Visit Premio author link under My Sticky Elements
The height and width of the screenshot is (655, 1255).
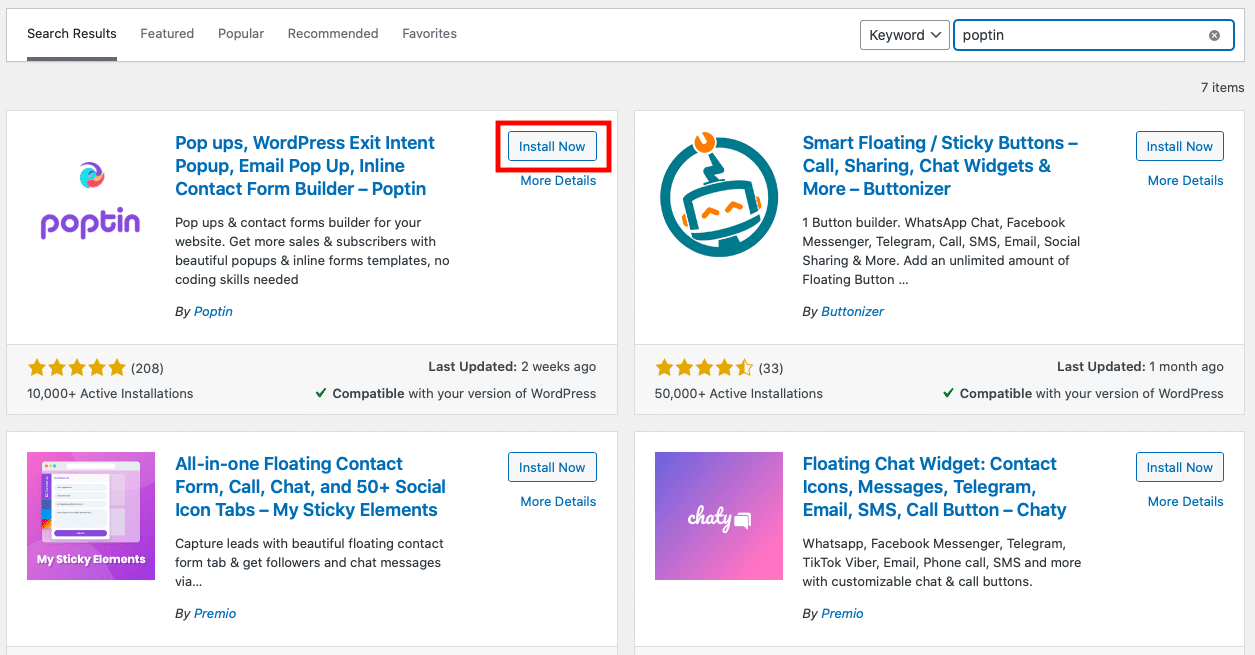click(x=215, y=614)
